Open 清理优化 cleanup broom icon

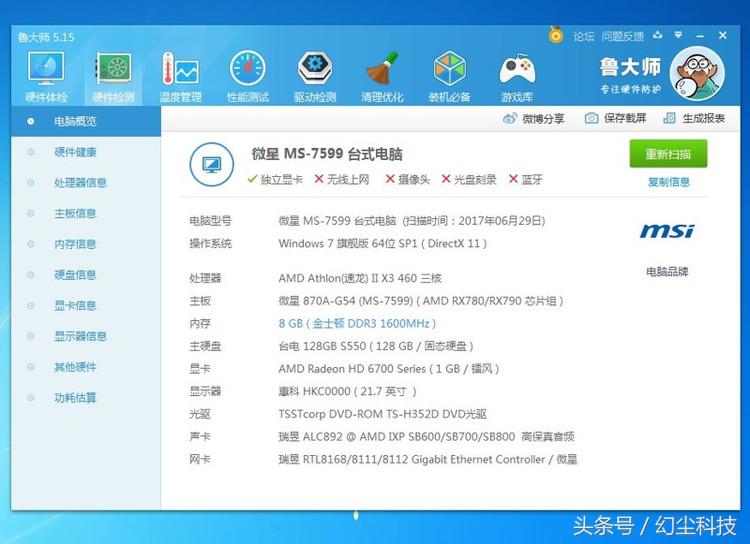[x=382, y=77]
